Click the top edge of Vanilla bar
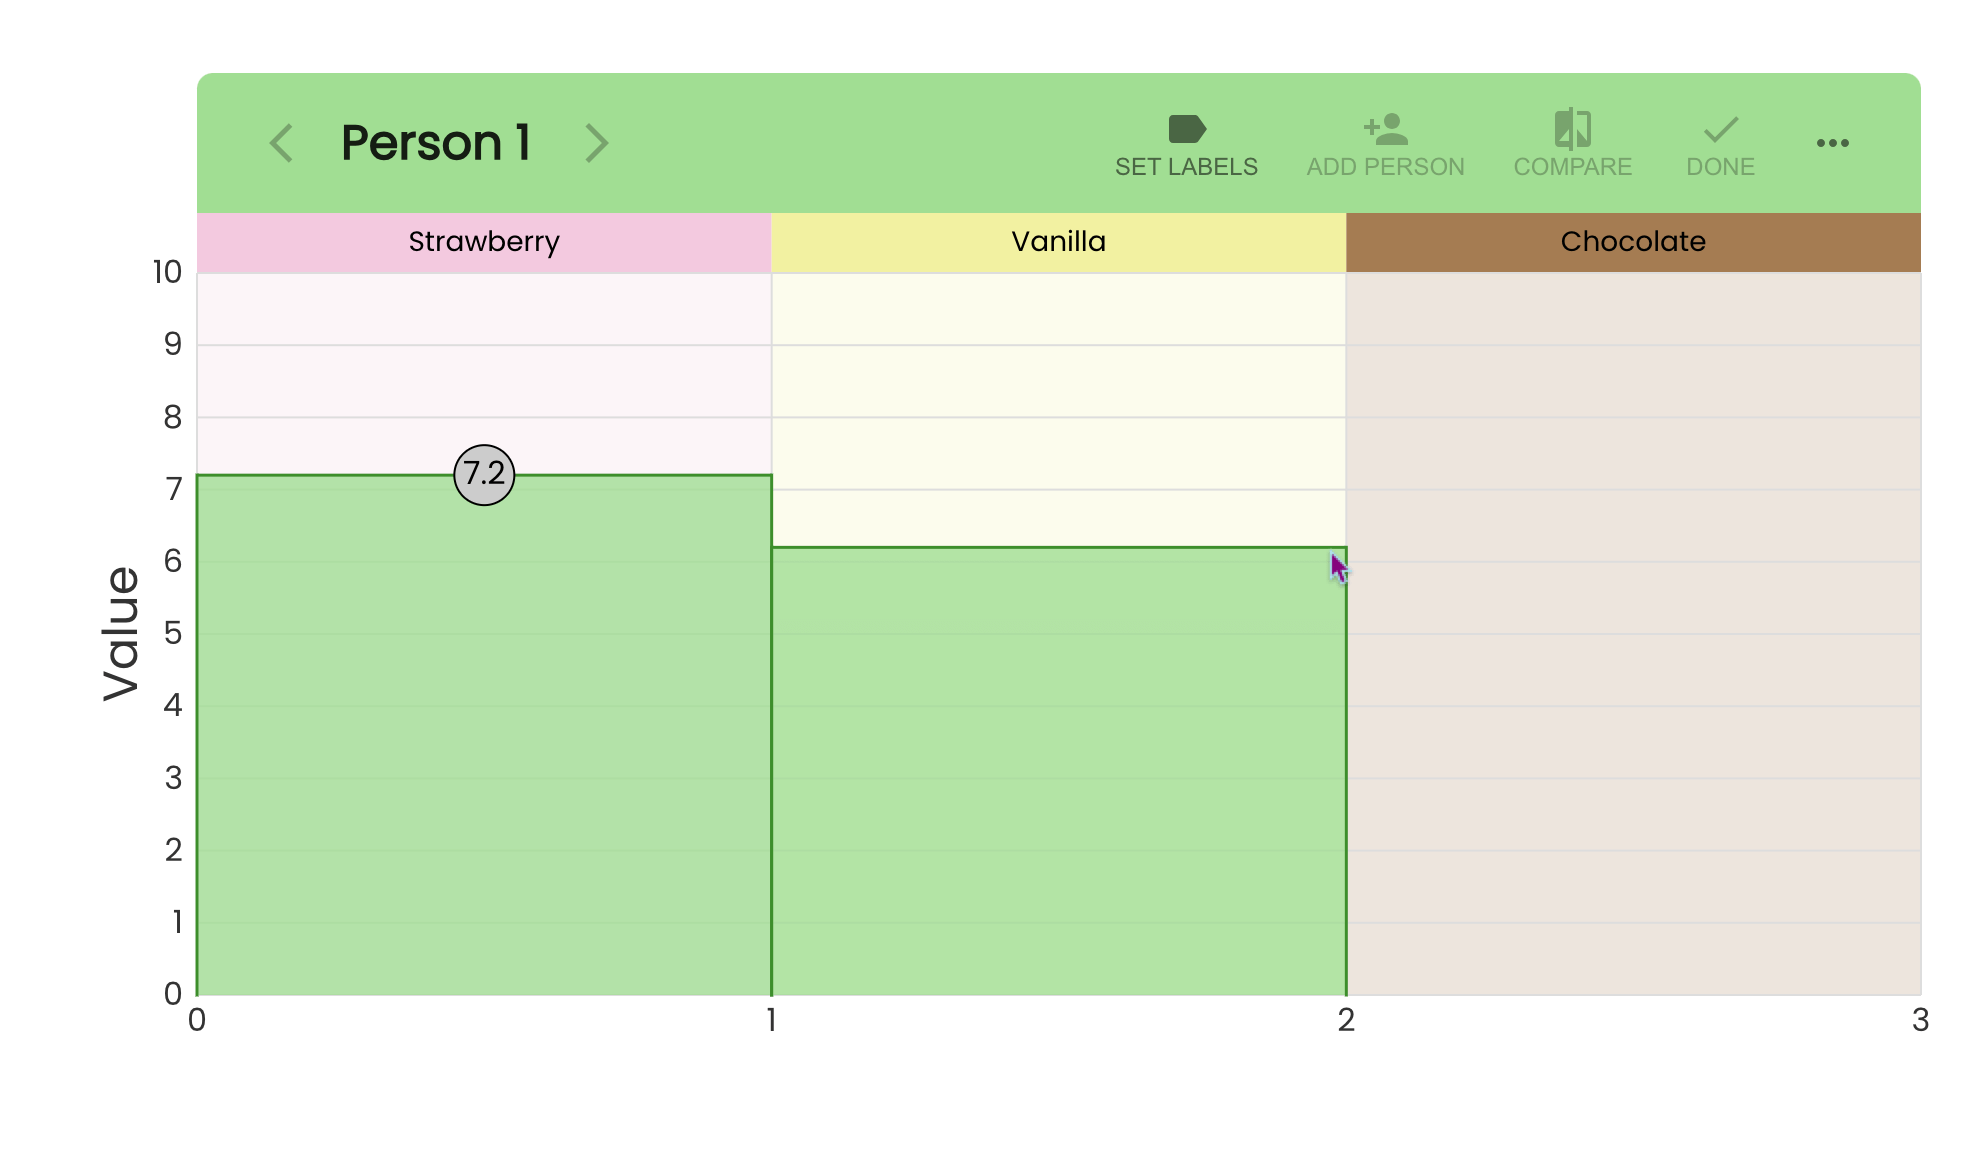This screenshot has width=1985, height=1149. (1059, 547)
